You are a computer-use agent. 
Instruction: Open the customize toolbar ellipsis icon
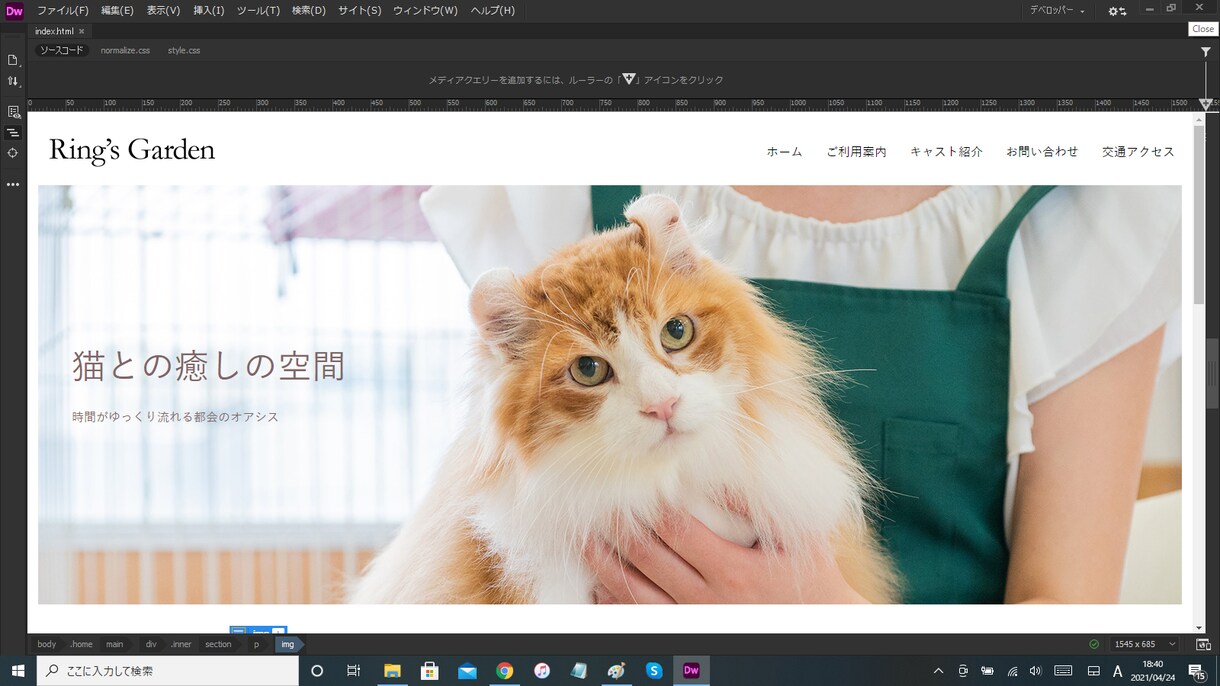coord(13,184)
